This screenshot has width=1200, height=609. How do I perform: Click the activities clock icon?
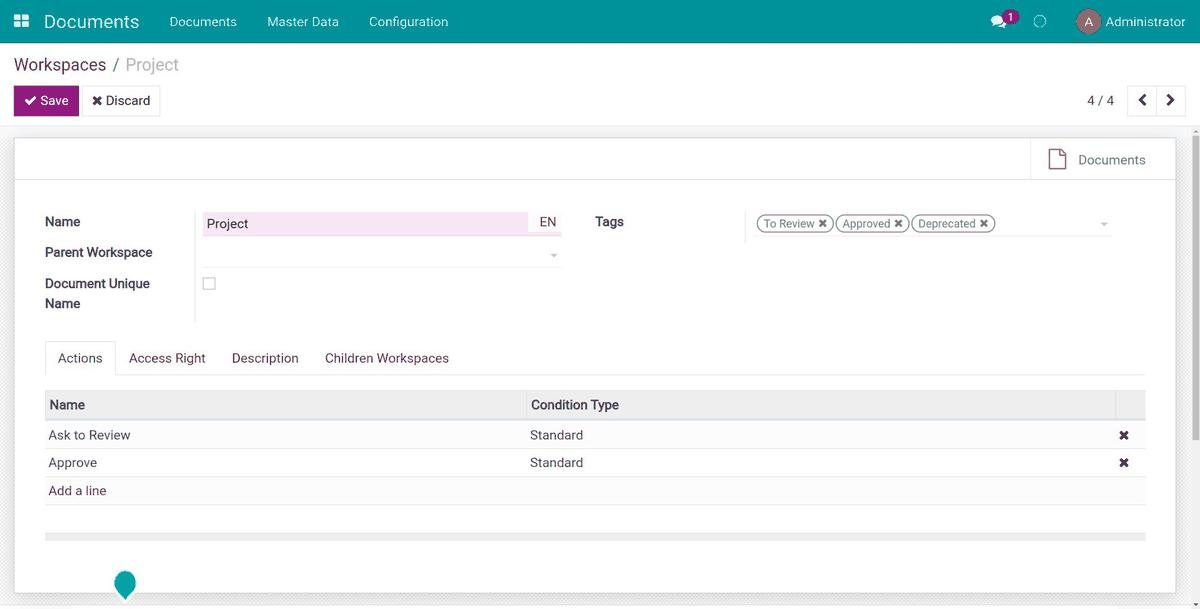tap(1040, 21)
